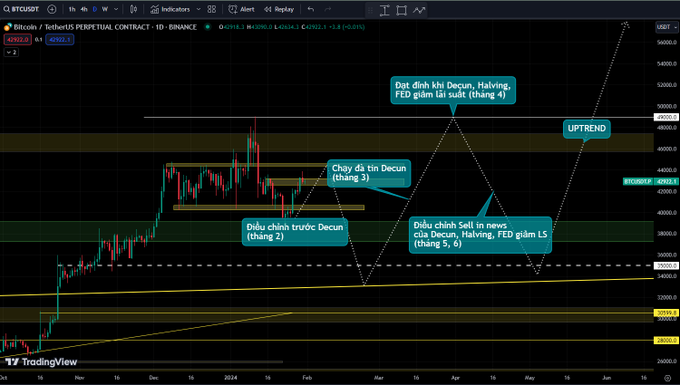Click the Dec label on time axis
This screenshot has height=385, width=680.
pyautogui.click(x=154, y=378)
